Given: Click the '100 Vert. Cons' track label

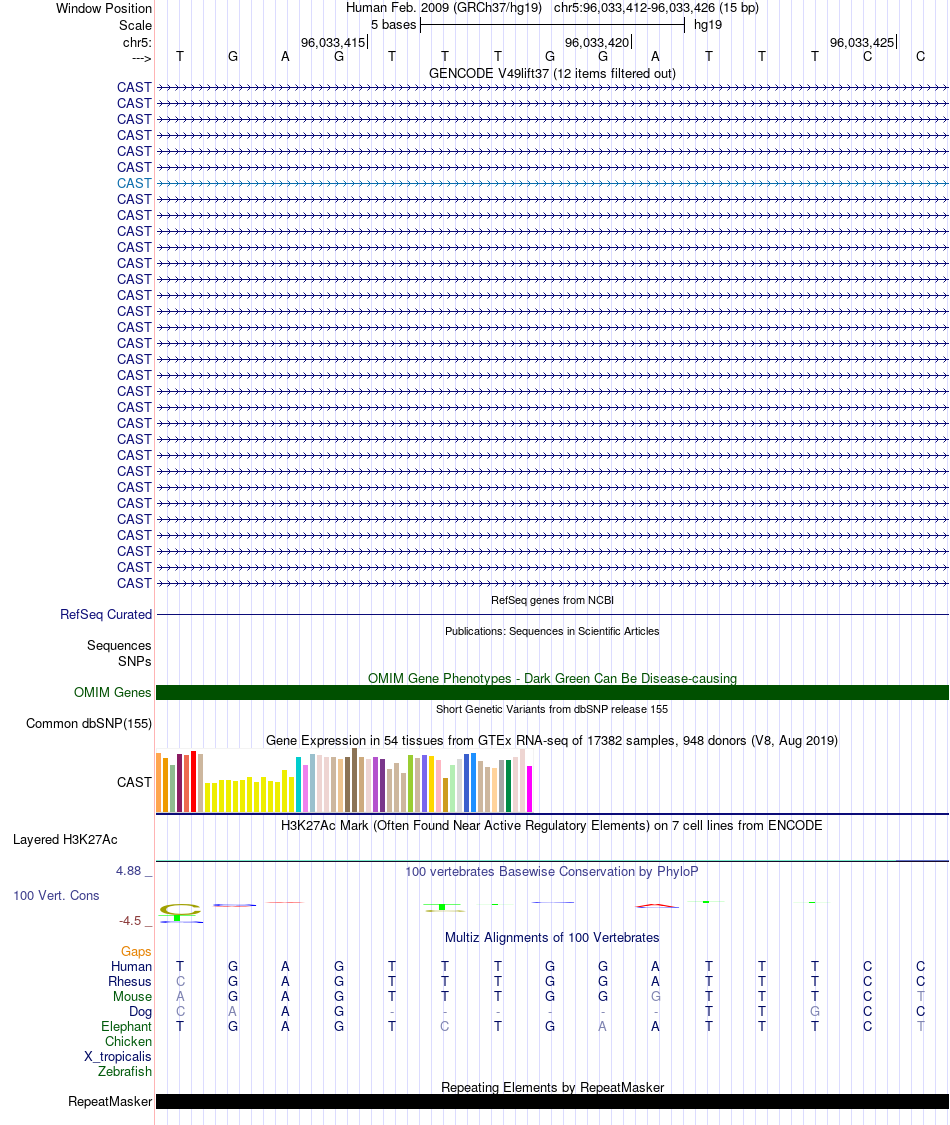Looking at the screenshot, I should (x=57, y=895).
